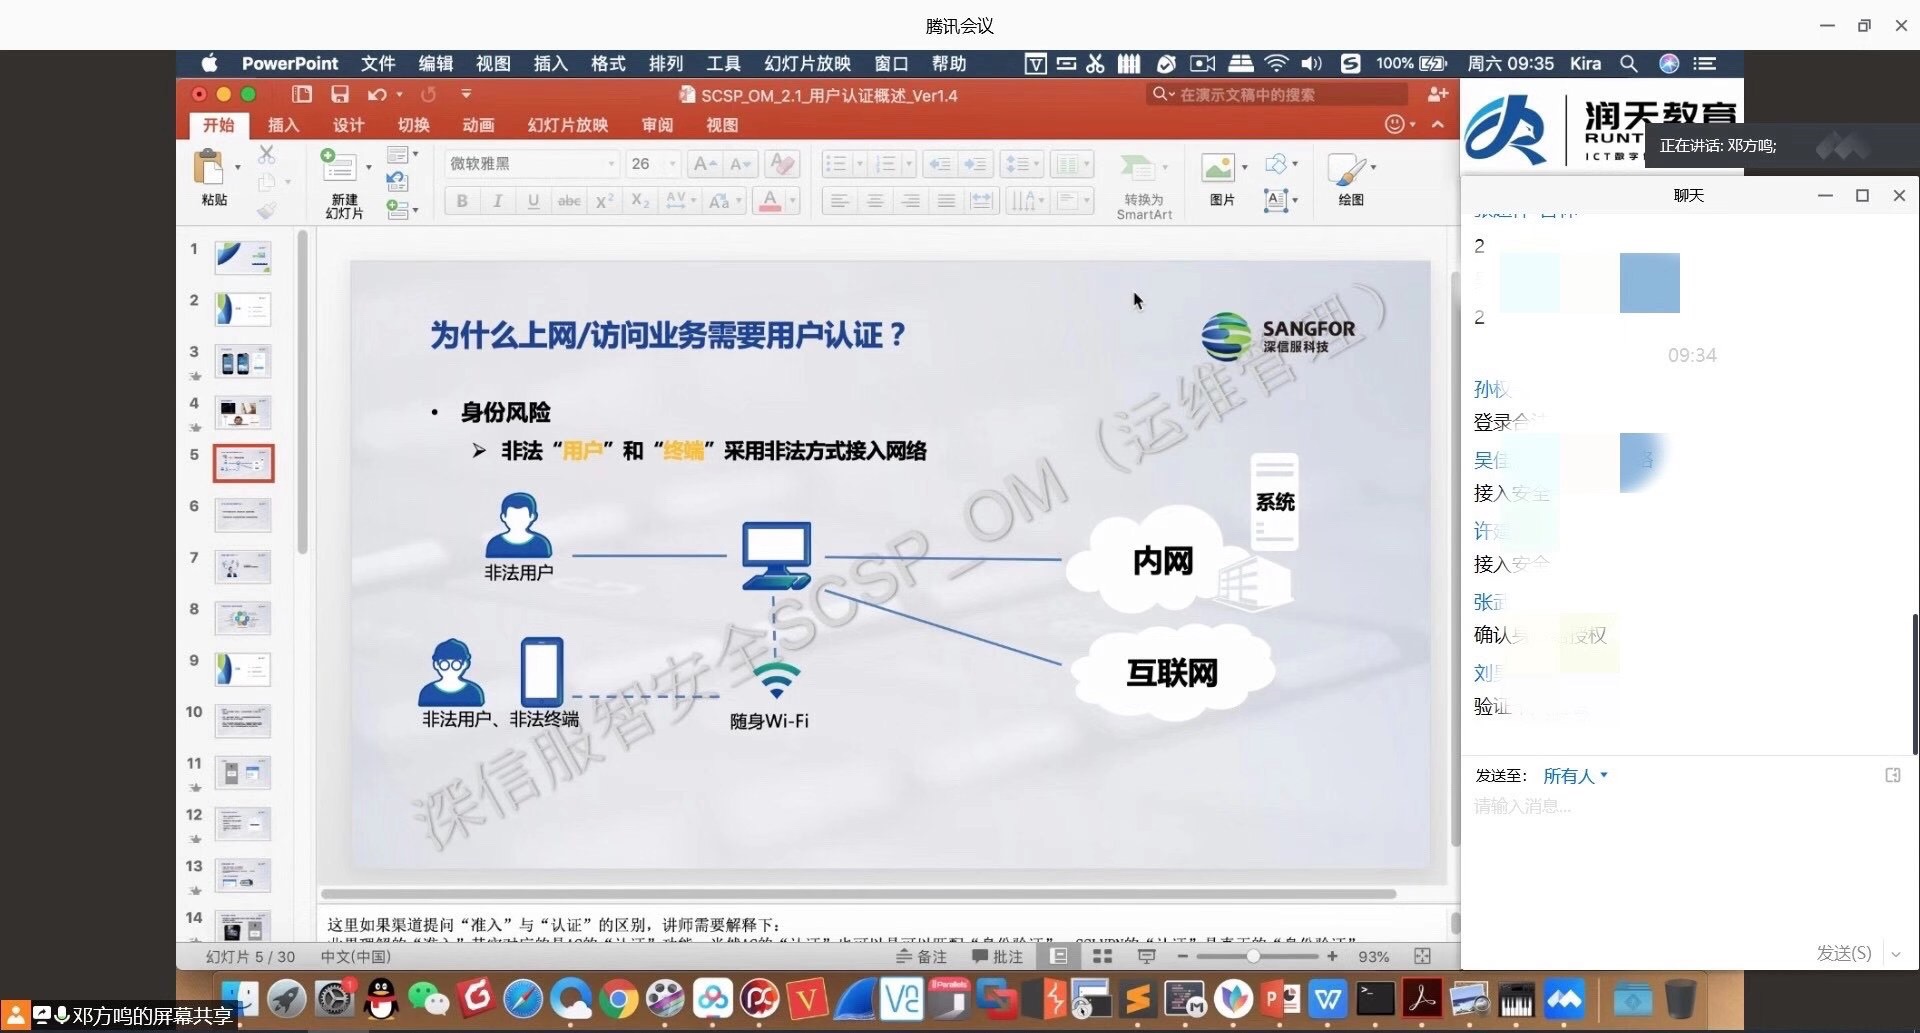Toggle Bold formatting
1920x1033 pixels.
(x=462, y=201)
